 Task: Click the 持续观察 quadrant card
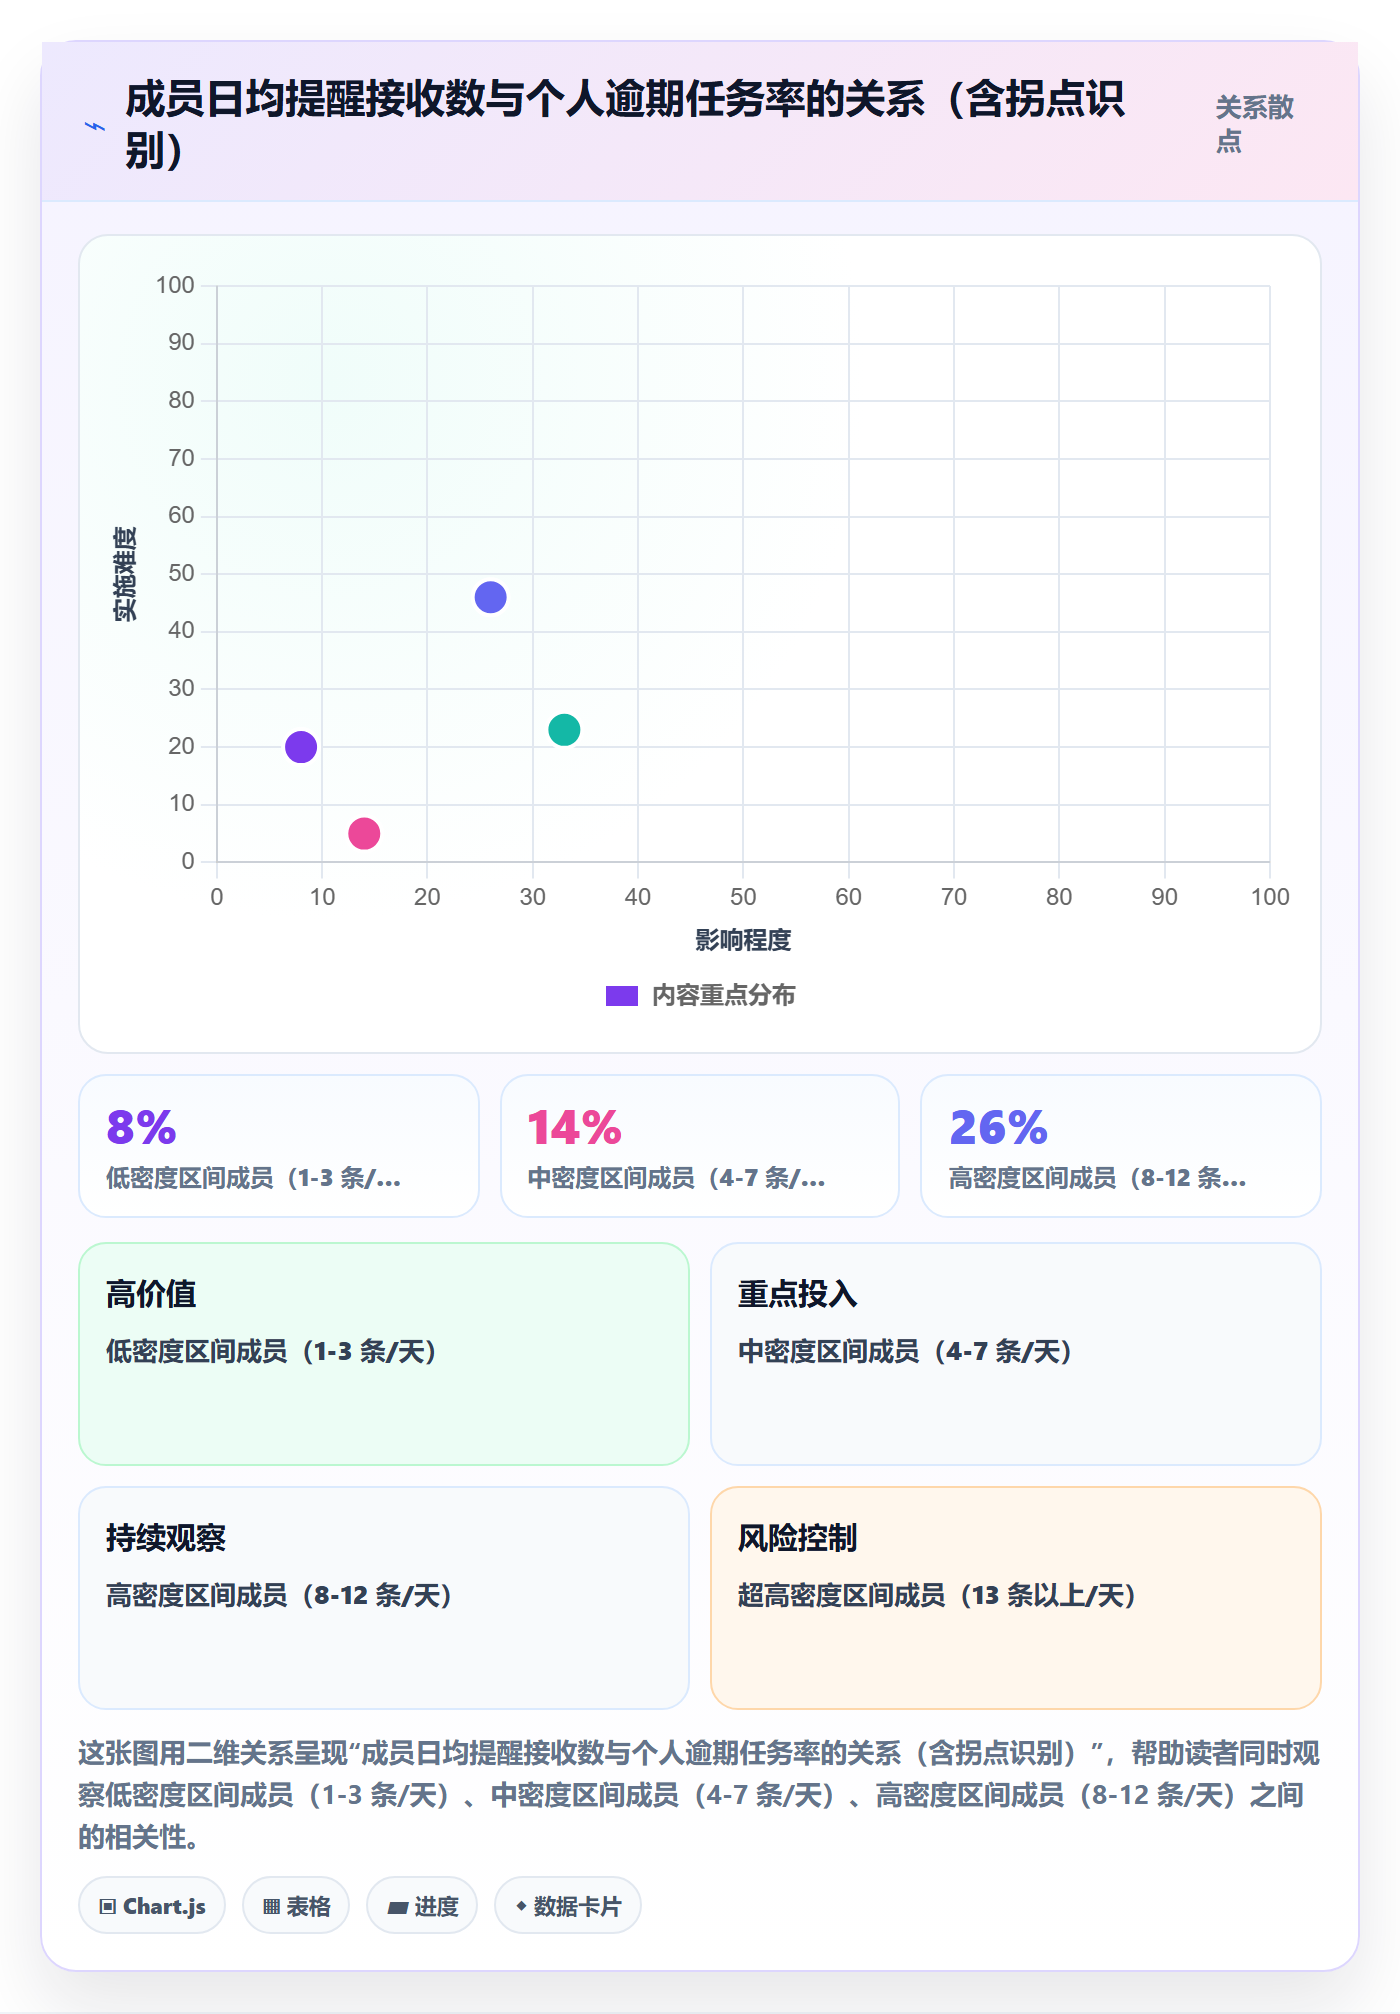click(x=384, y=1598)
